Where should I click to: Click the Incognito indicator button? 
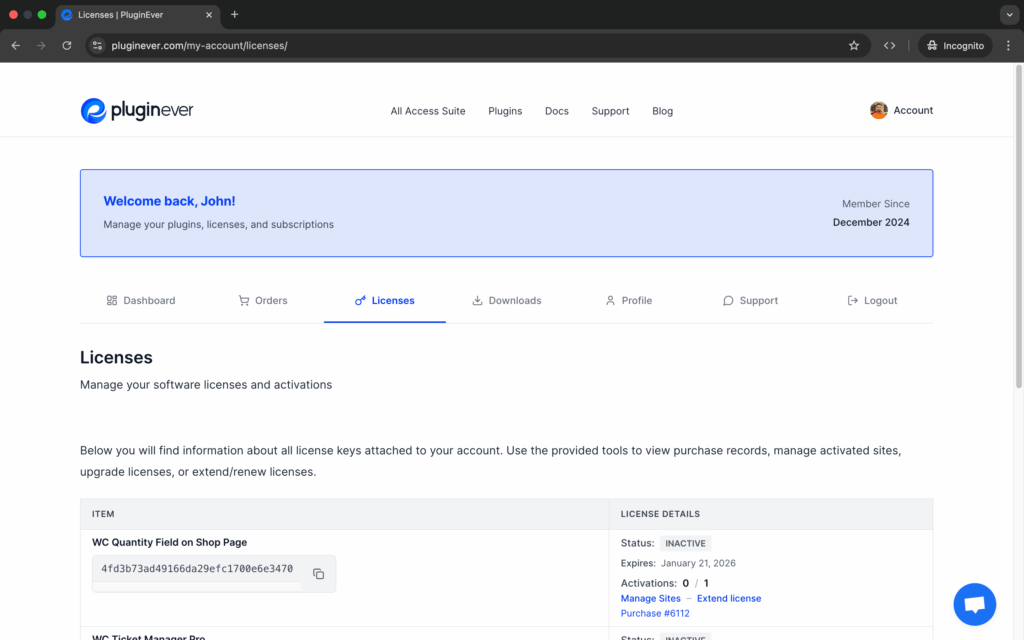[955, 46]
